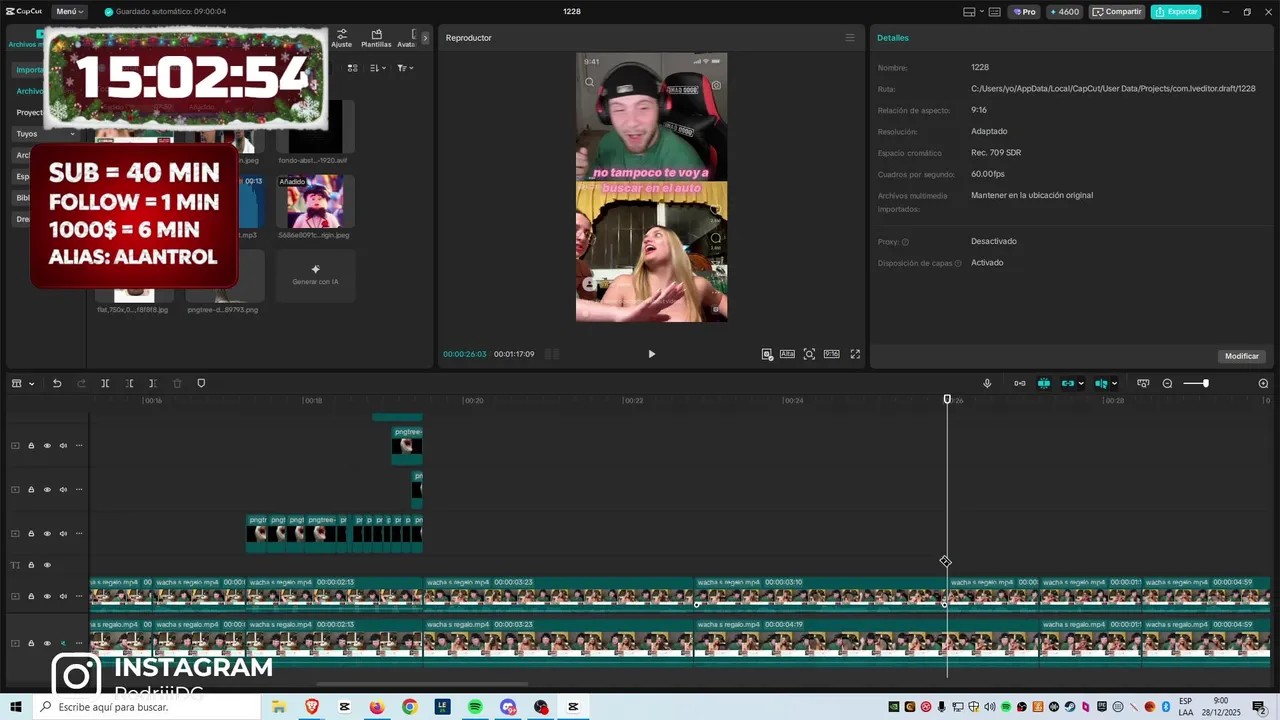Viewport: 1280px width, 720px height.
Task: Open Spotify from the Windows taskbar
Action: tap(475, 707)
